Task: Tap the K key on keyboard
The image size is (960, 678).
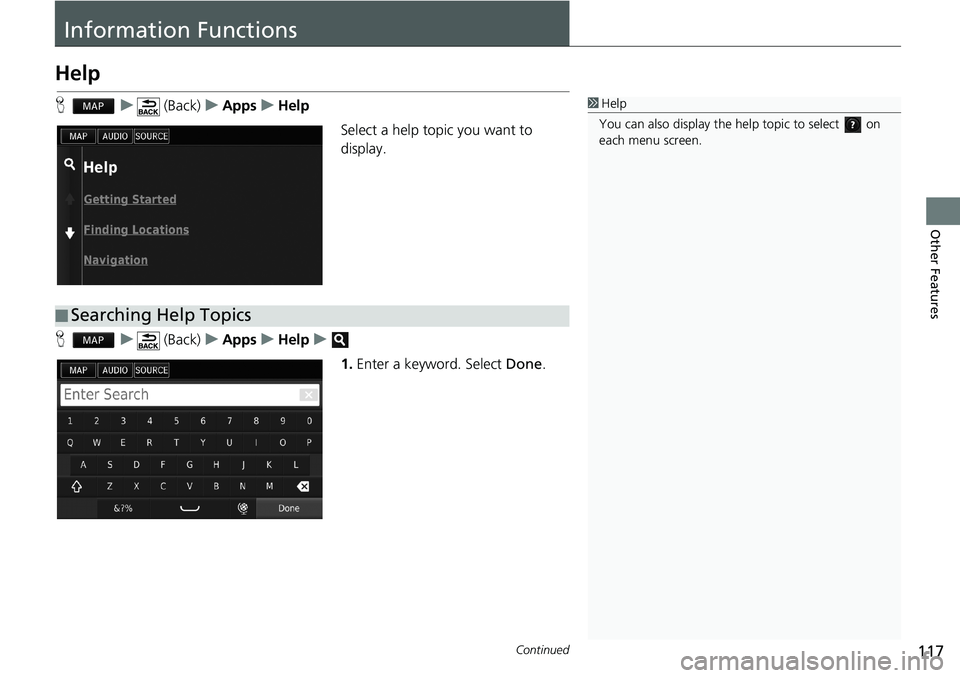Action: pyautogui.click(x=269, y=465)
